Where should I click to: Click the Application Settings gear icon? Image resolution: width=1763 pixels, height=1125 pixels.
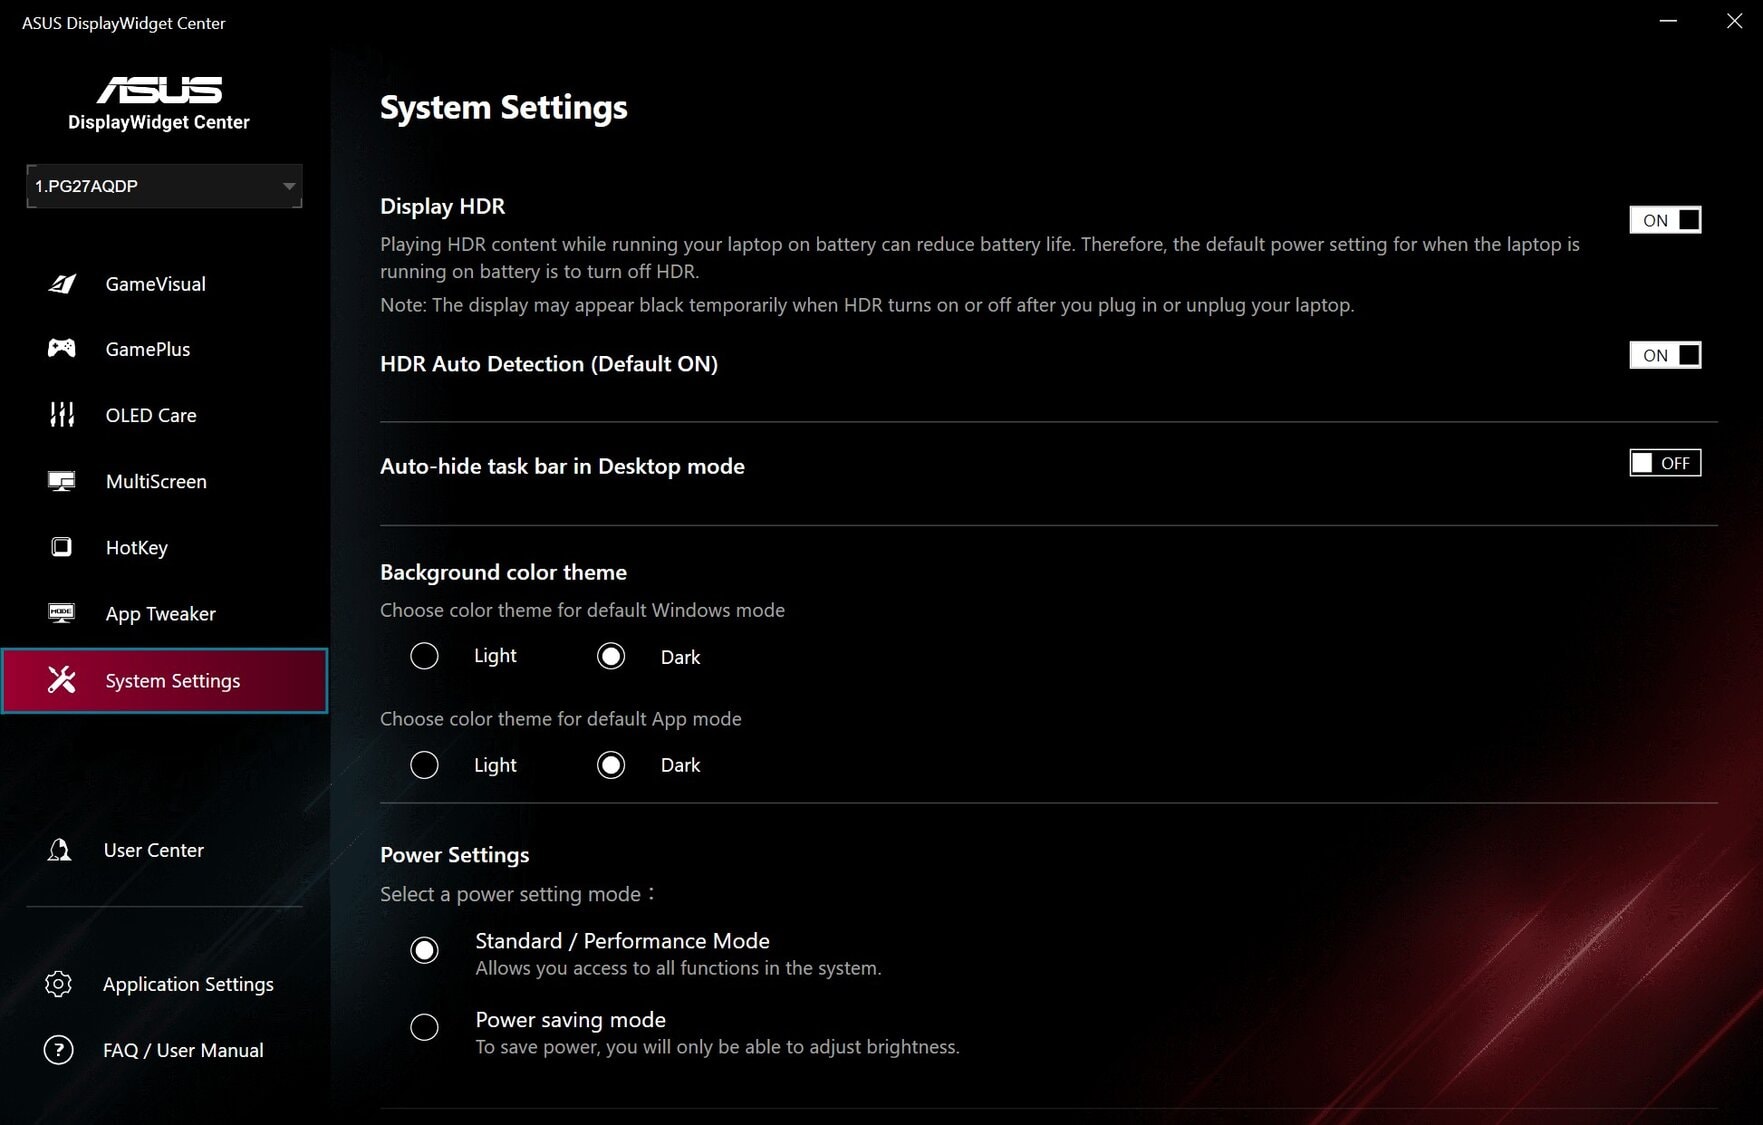coord(59,984)
